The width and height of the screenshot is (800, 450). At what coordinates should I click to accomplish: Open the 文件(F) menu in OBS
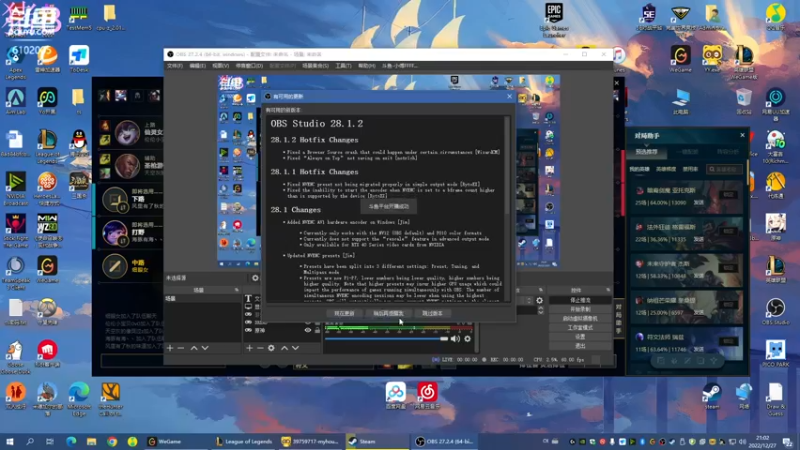174,66
